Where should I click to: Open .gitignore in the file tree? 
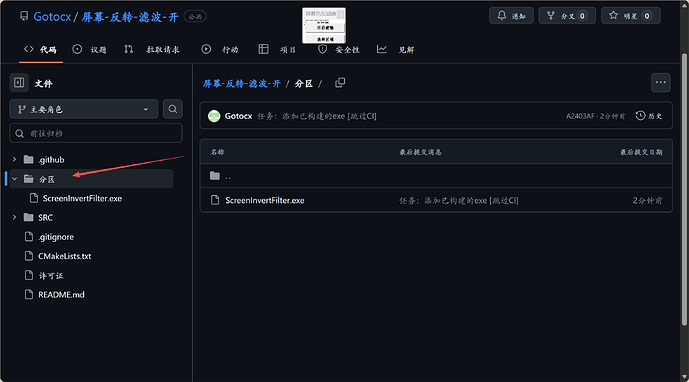(56, 237)
